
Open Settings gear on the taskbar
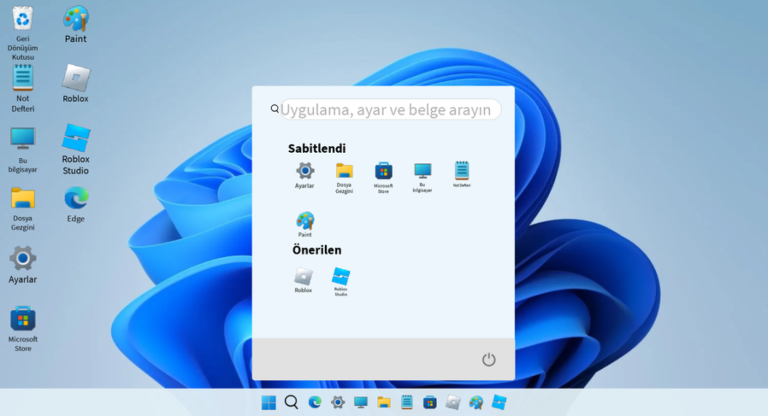point(337,403)
